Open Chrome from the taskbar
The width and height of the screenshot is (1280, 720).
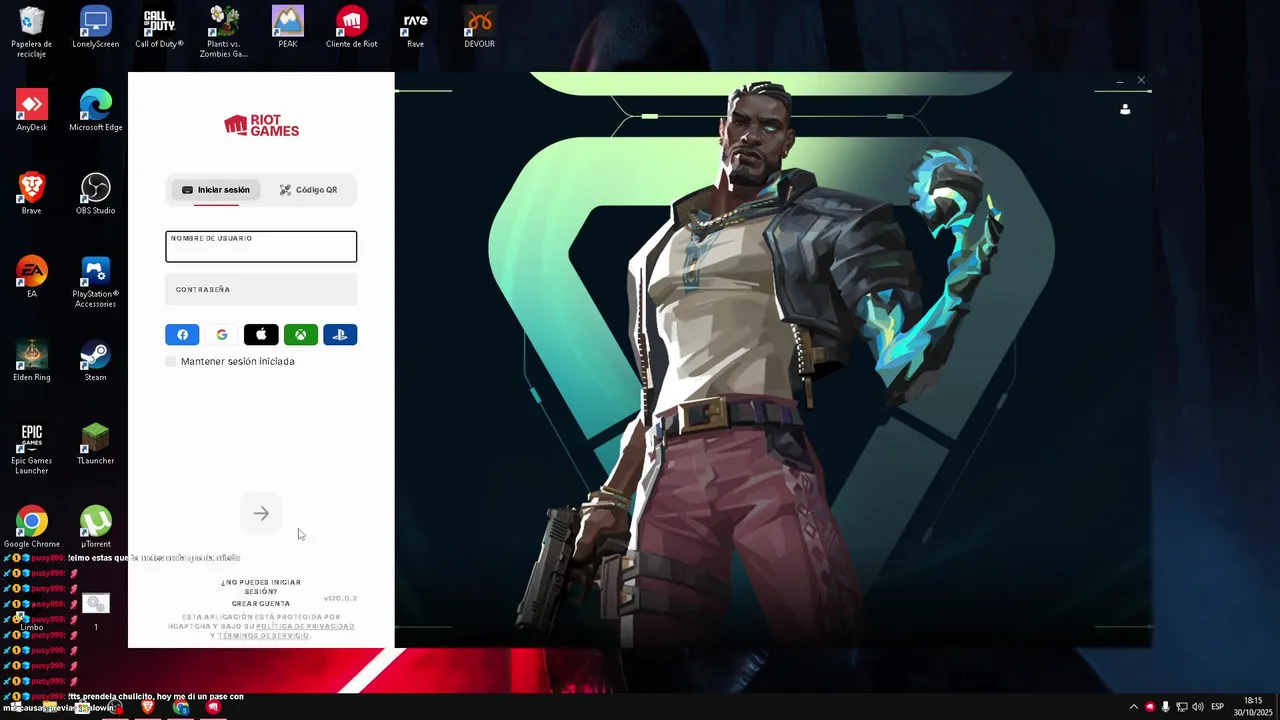tap(181, 707)
